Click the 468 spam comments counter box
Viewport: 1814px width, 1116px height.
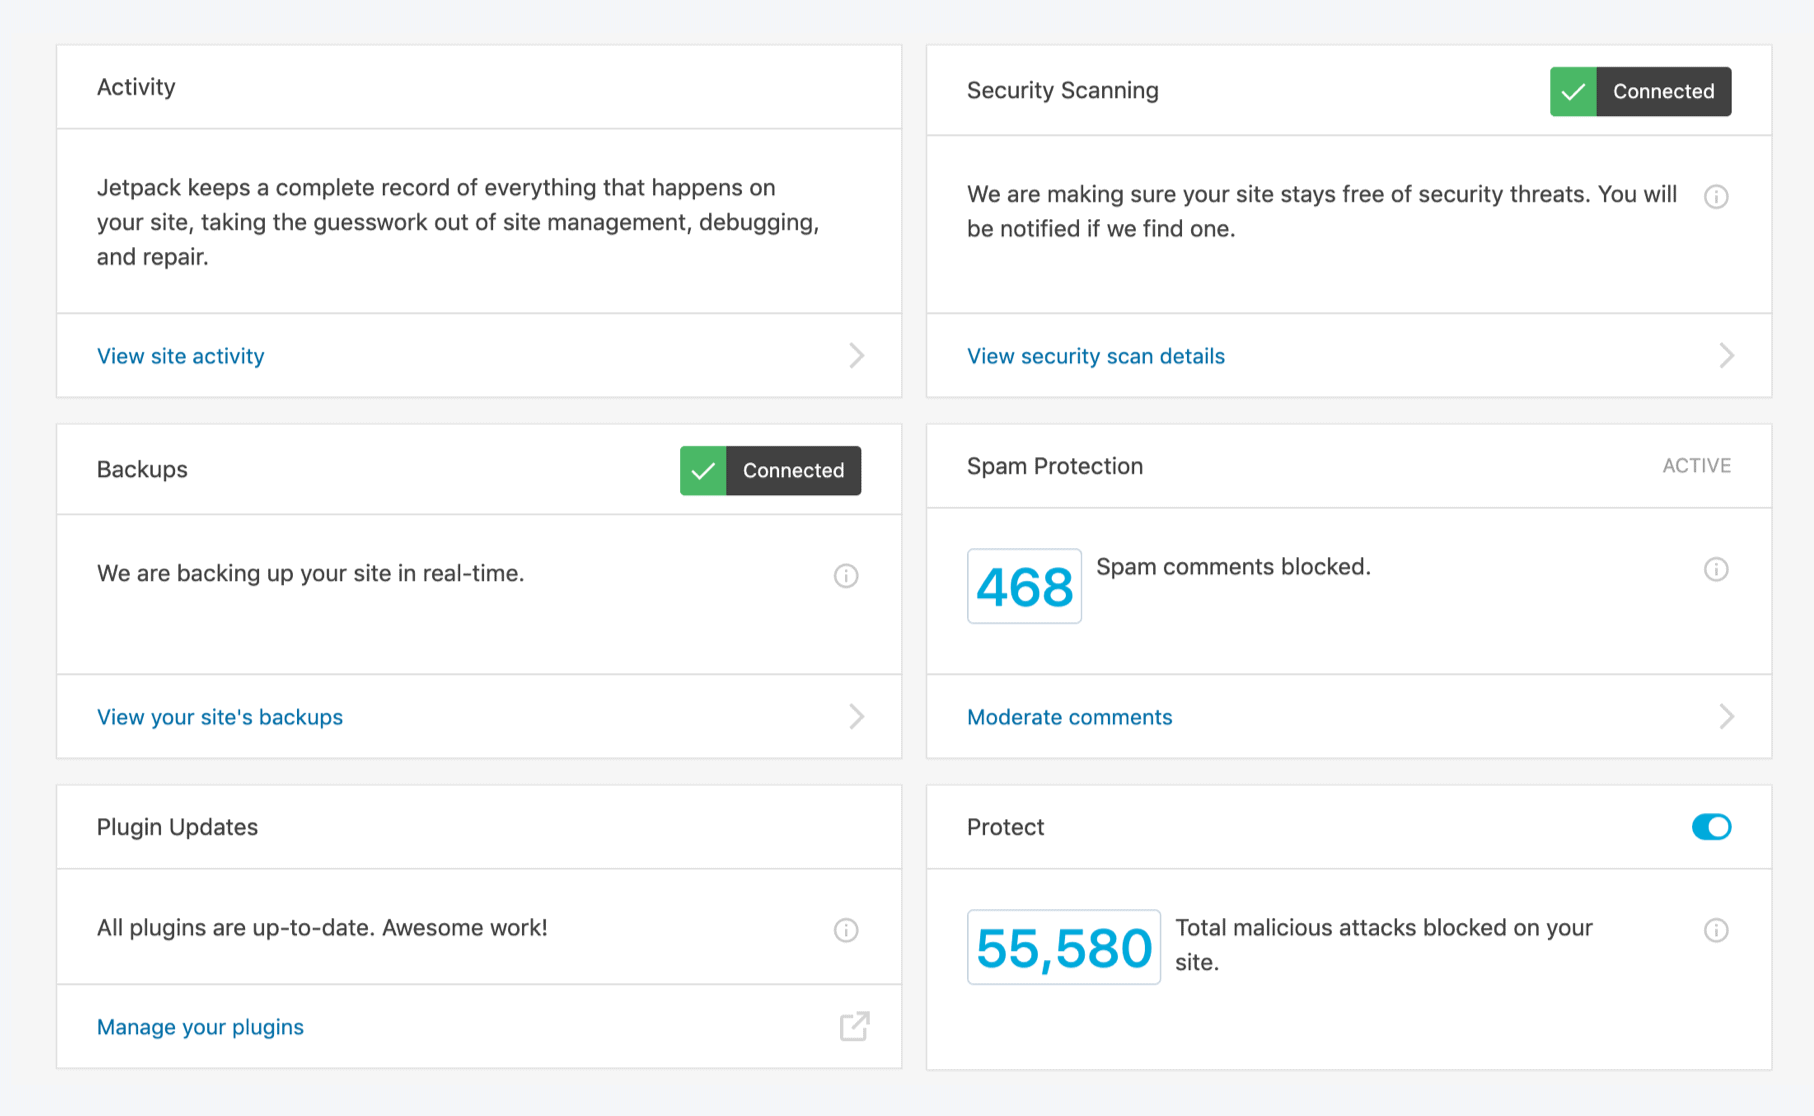(x=1024, y=587)
